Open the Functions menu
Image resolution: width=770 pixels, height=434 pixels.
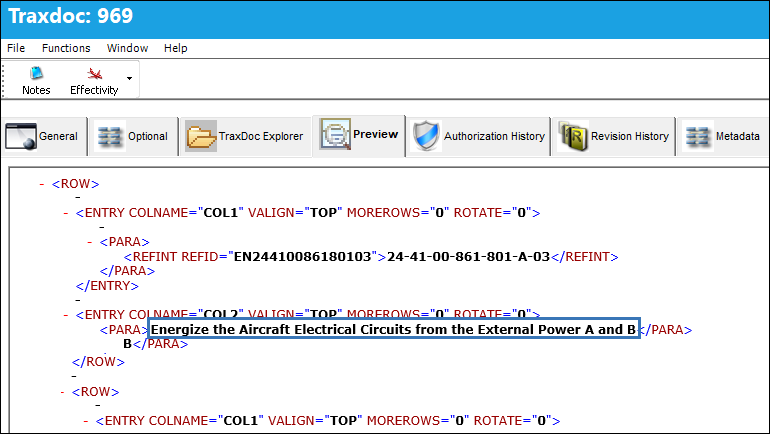click(66, 48)
